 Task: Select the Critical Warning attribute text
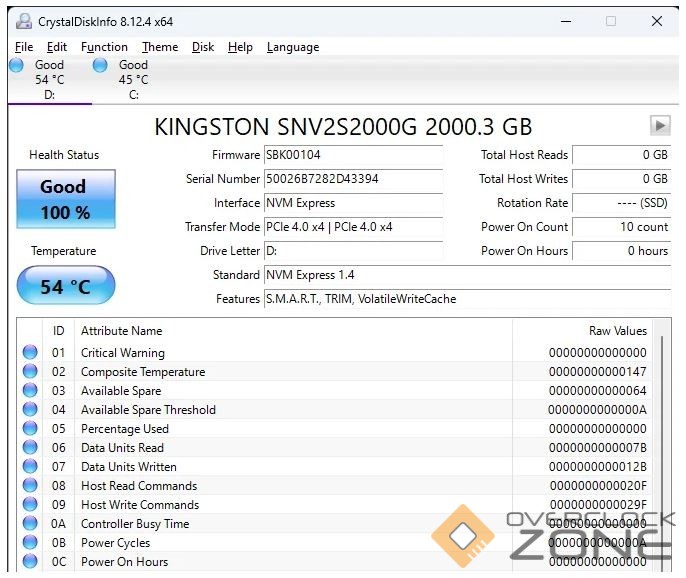pyautogui.click(x=123, y=353)
